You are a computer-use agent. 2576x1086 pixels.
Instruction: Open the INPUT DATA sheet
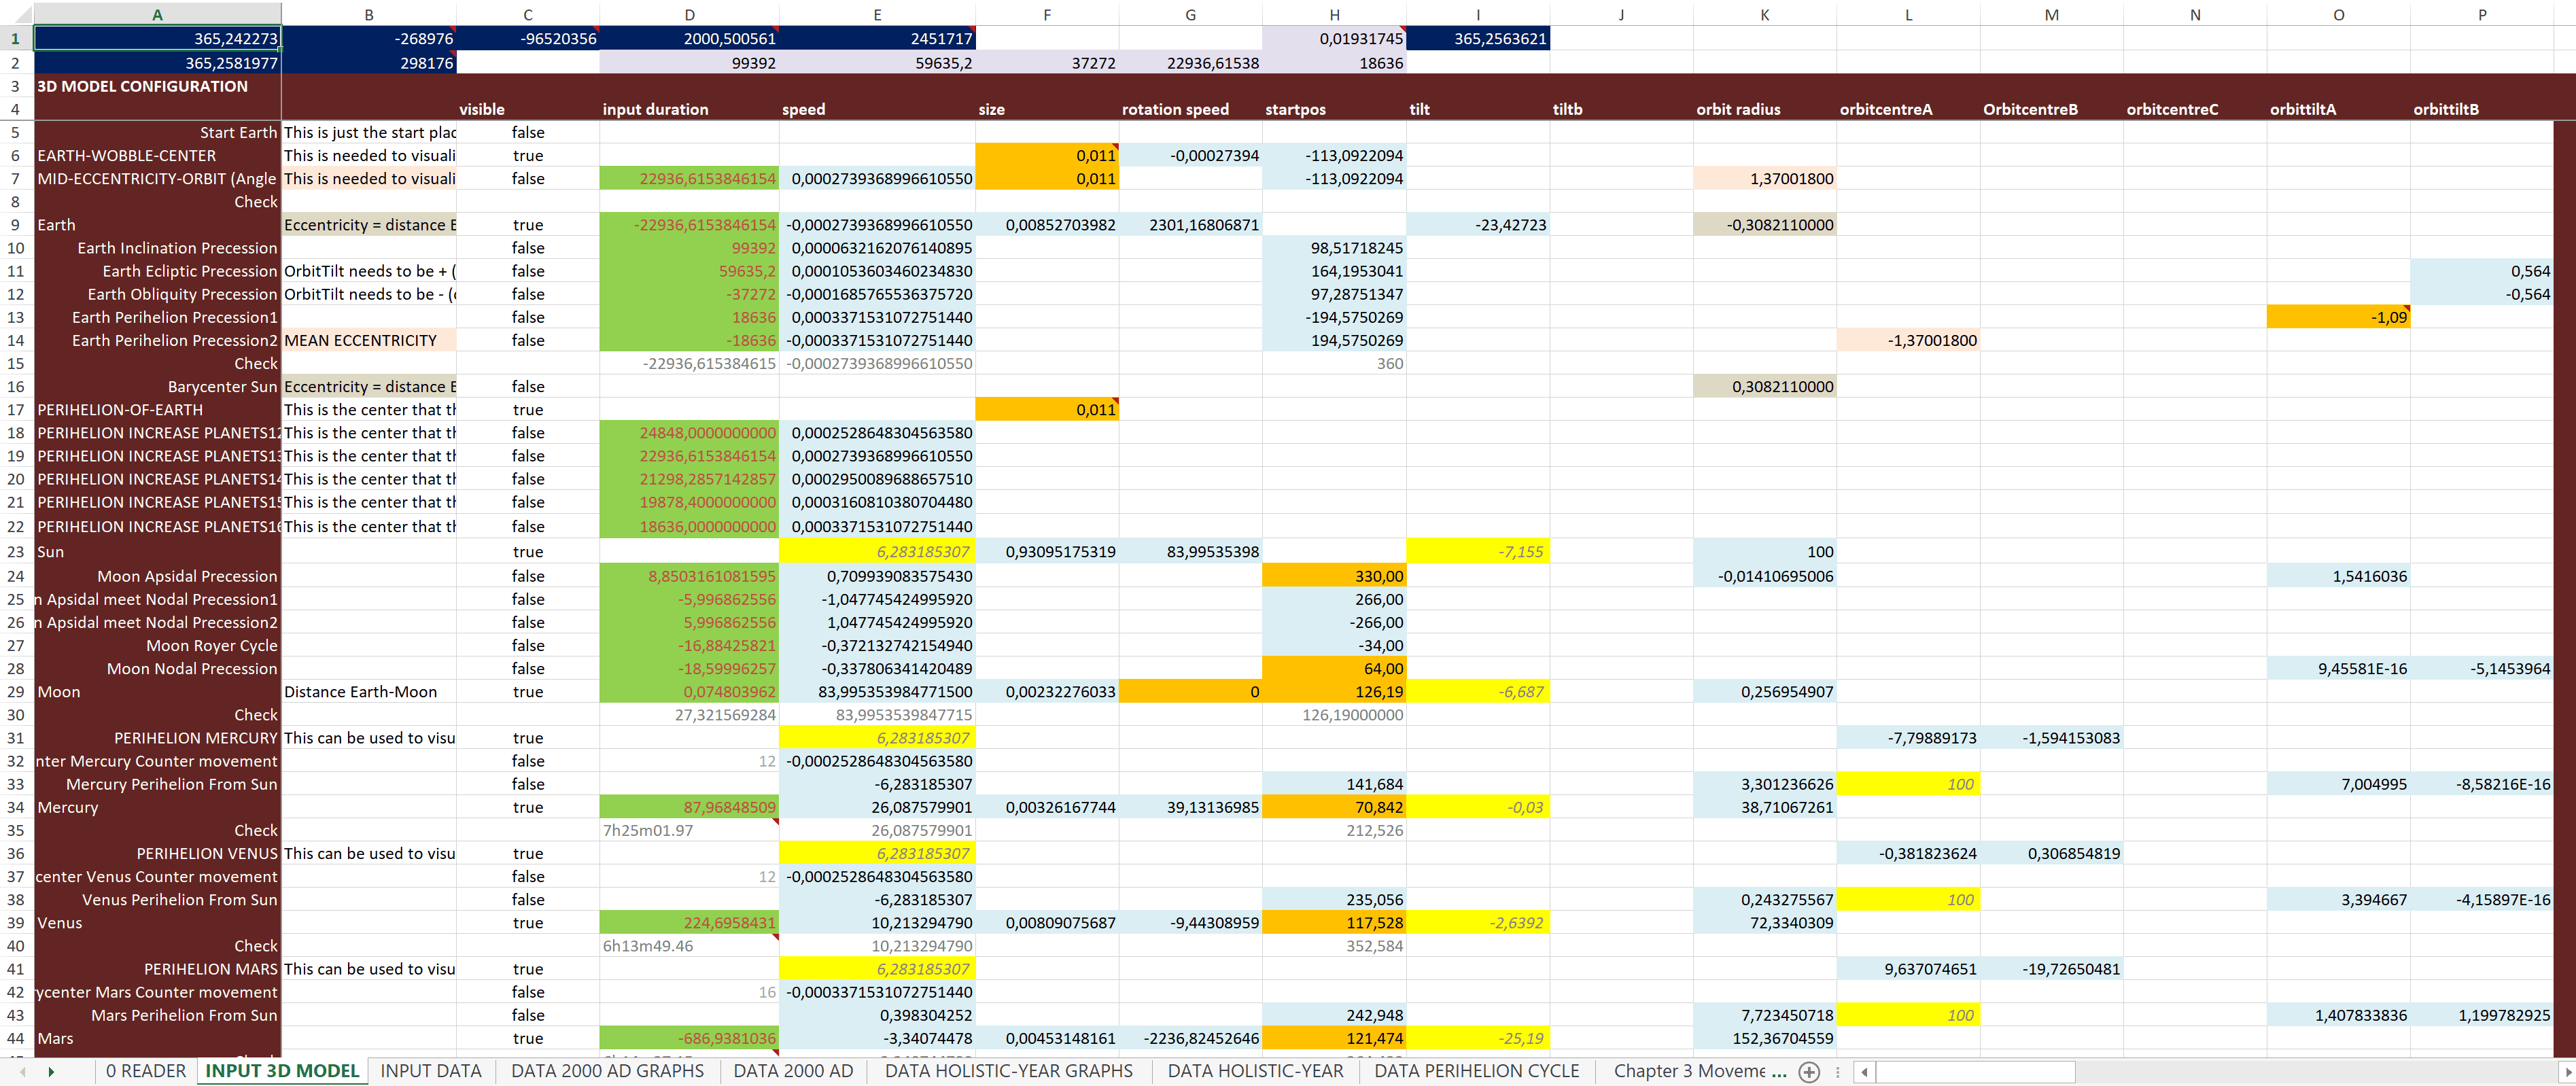pyautogui.click(x=430, y=1070)
